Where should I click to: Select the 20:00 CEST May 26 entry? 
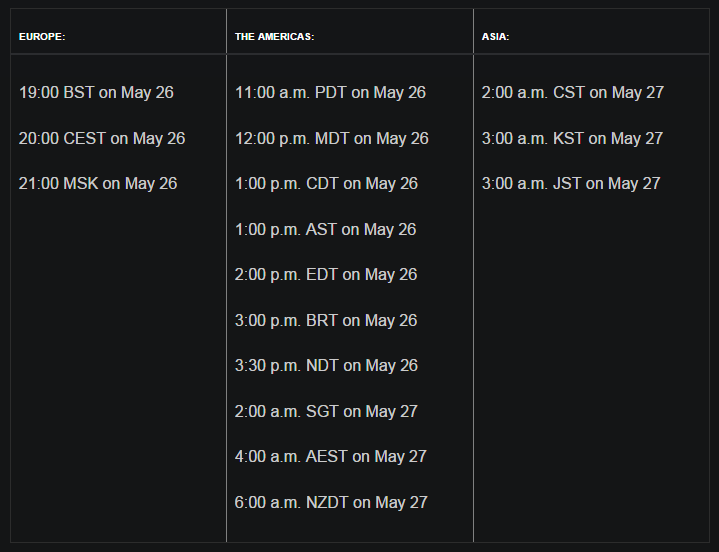tap(102, 138)
